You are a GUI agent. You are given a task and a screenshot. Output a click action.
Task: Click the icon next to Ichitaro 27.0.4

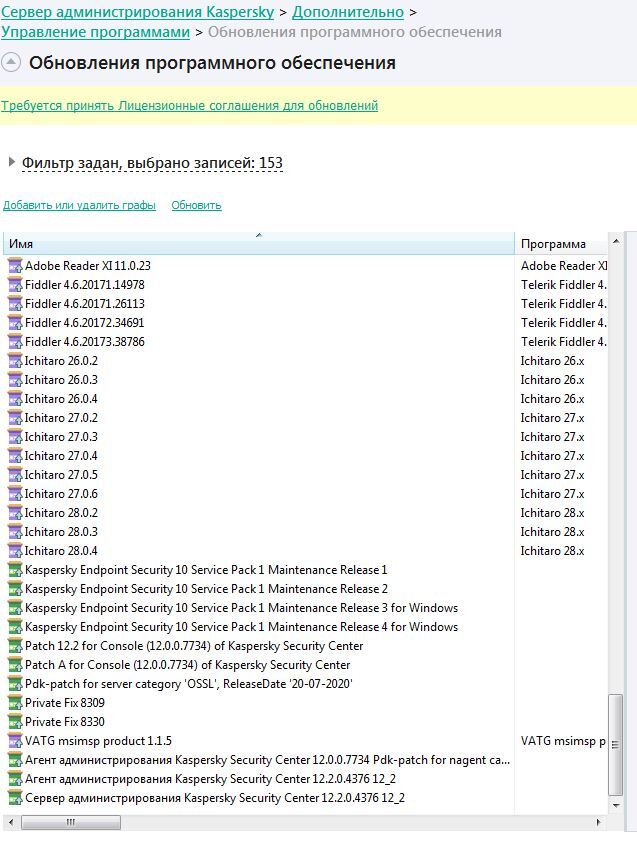(15, 455)
